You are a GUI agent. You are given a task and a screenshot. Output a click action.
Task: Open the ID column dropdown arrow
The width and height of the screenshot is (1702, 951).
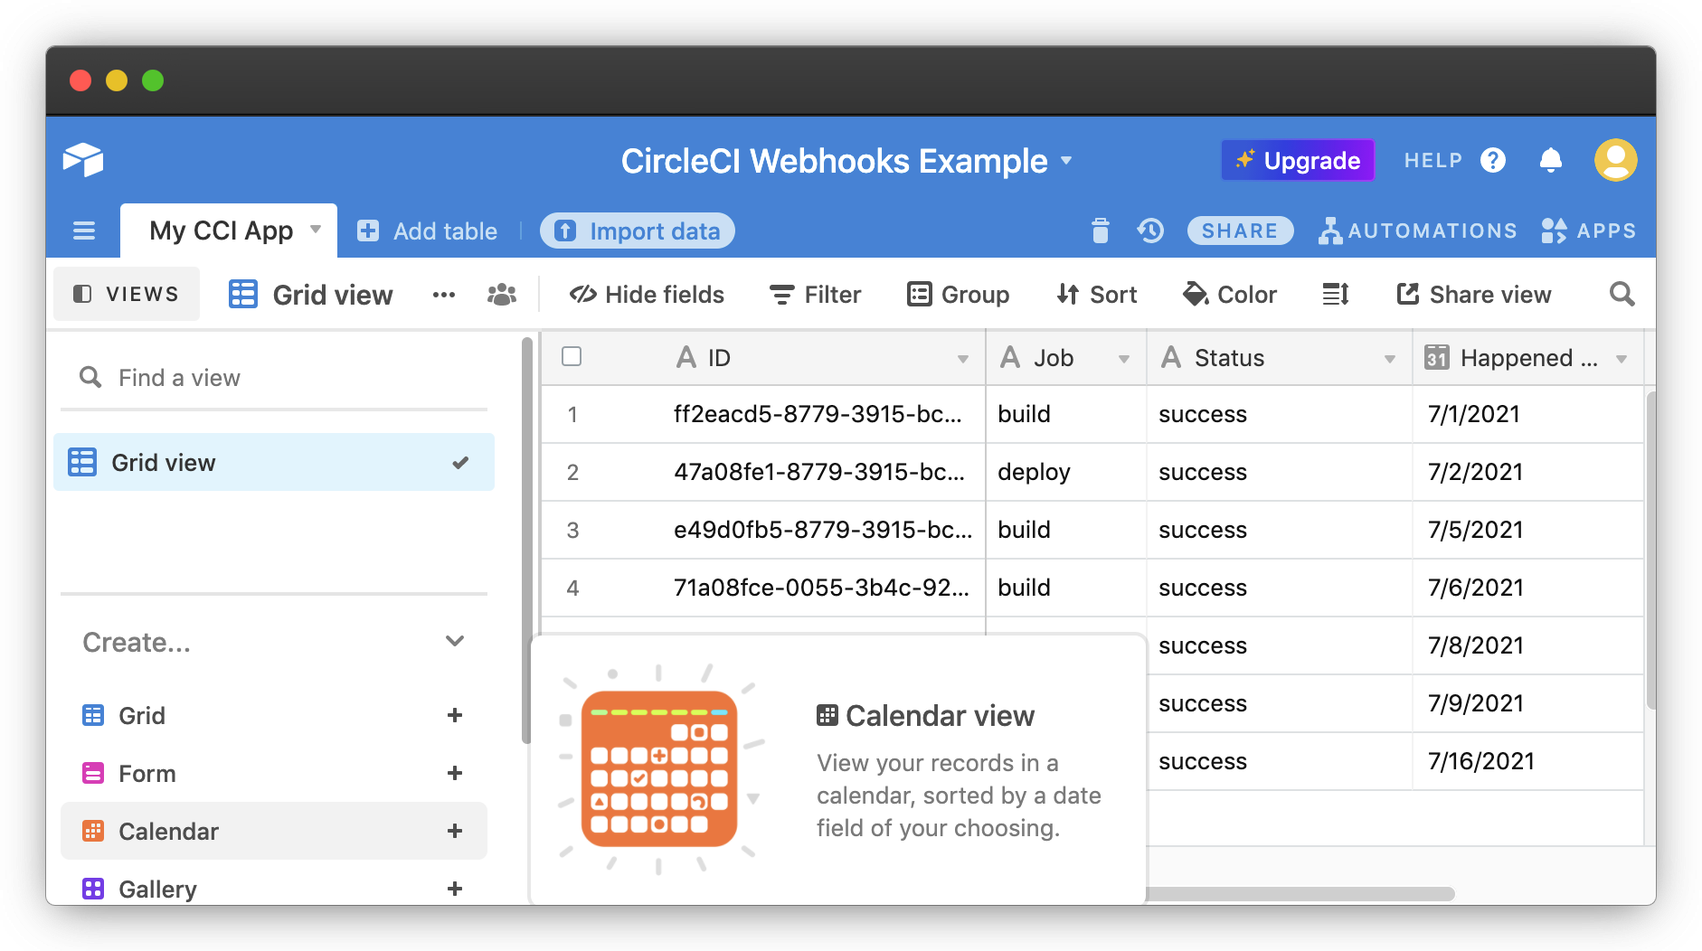click(963, 359)
